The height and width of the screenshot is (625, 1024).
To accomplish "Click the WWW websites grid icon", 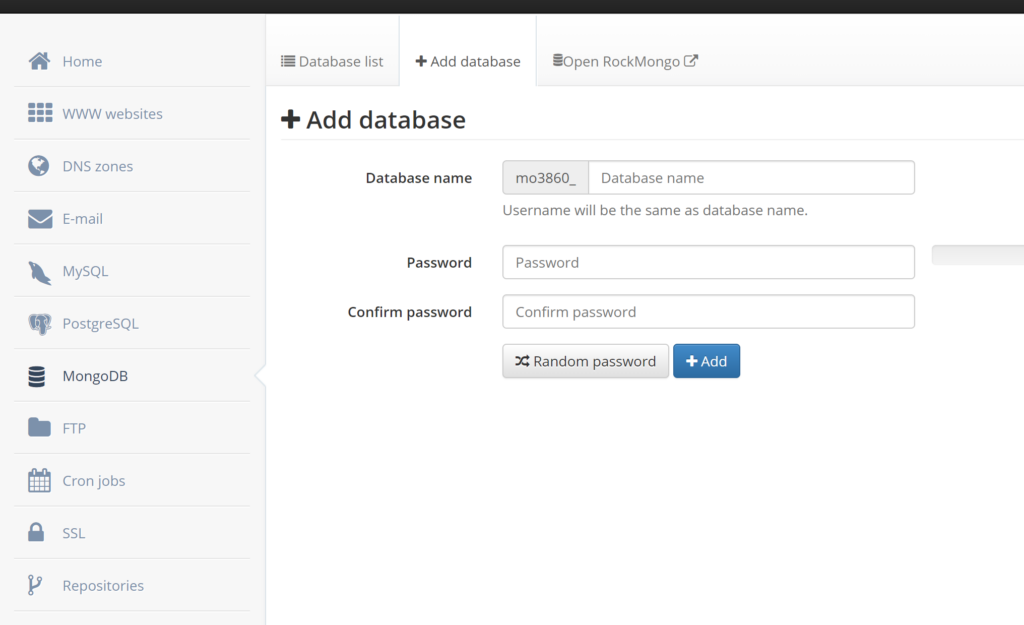I will pos(39,113).
